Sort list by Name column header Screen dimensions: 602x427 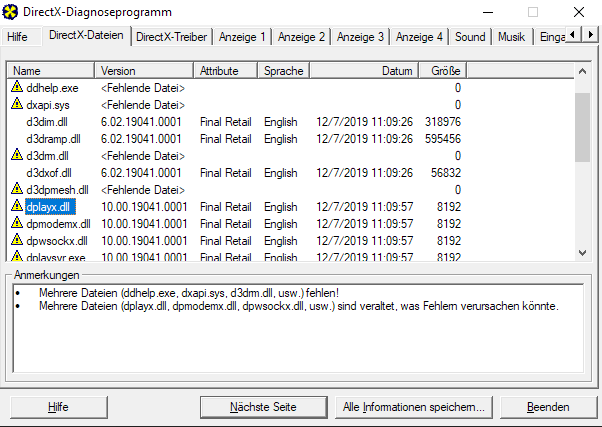point(51,71)
